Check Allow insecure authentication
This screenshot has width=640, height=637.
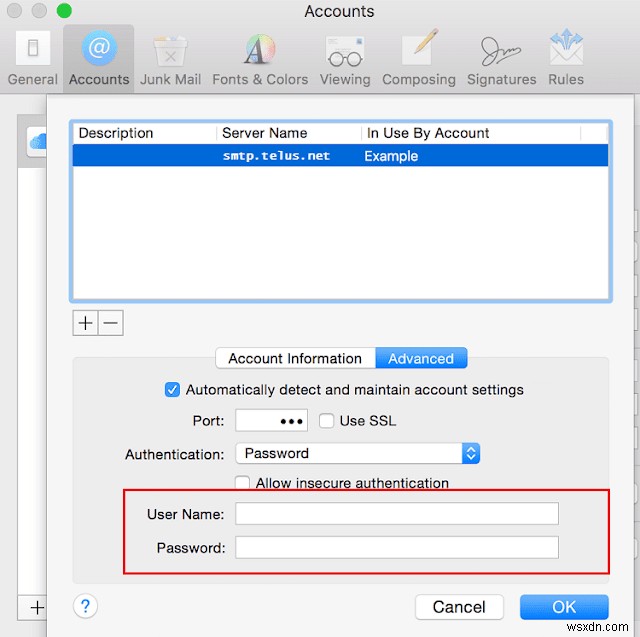point(242,482)
